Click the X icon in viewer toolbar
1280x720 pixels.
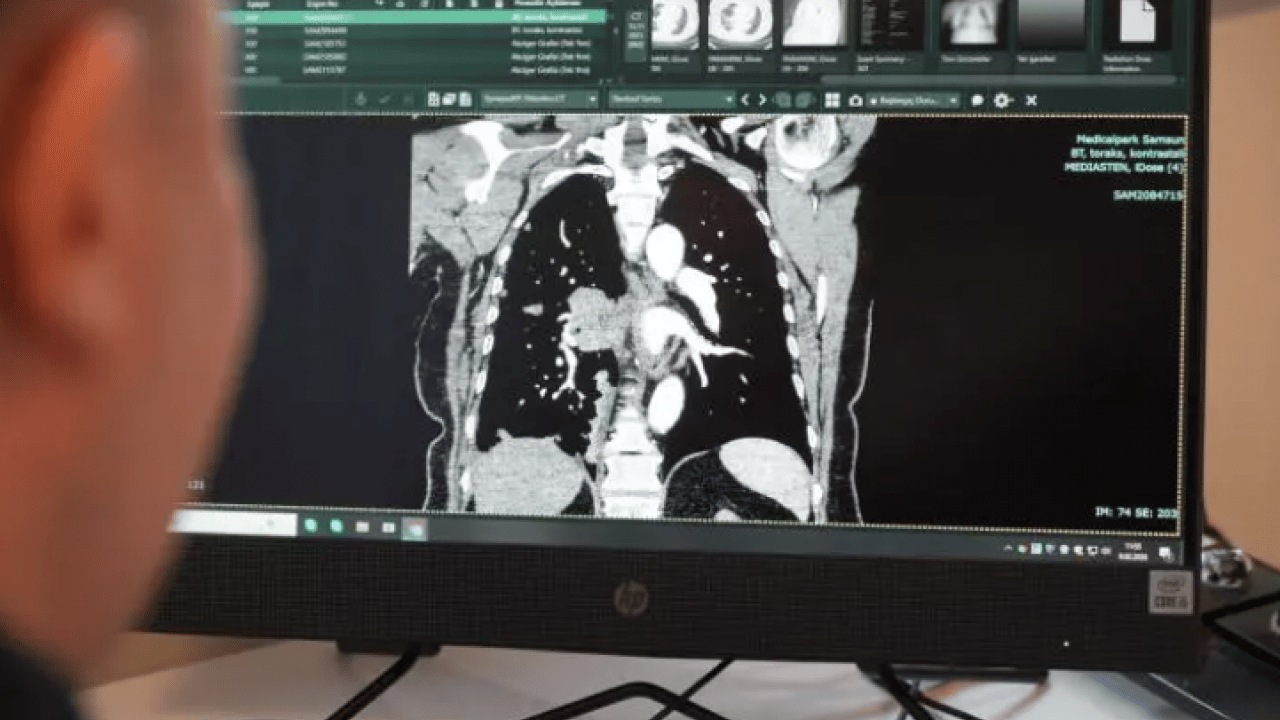click(1031, 100)
